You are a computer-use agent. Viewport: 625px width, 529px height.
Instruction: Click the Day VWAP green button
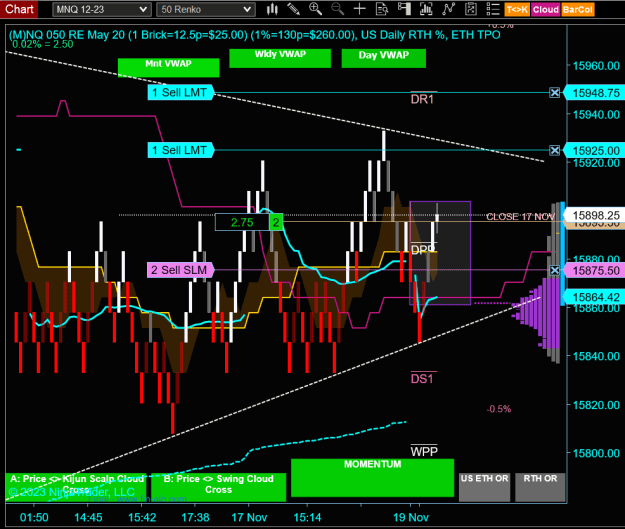pos(383,58)
